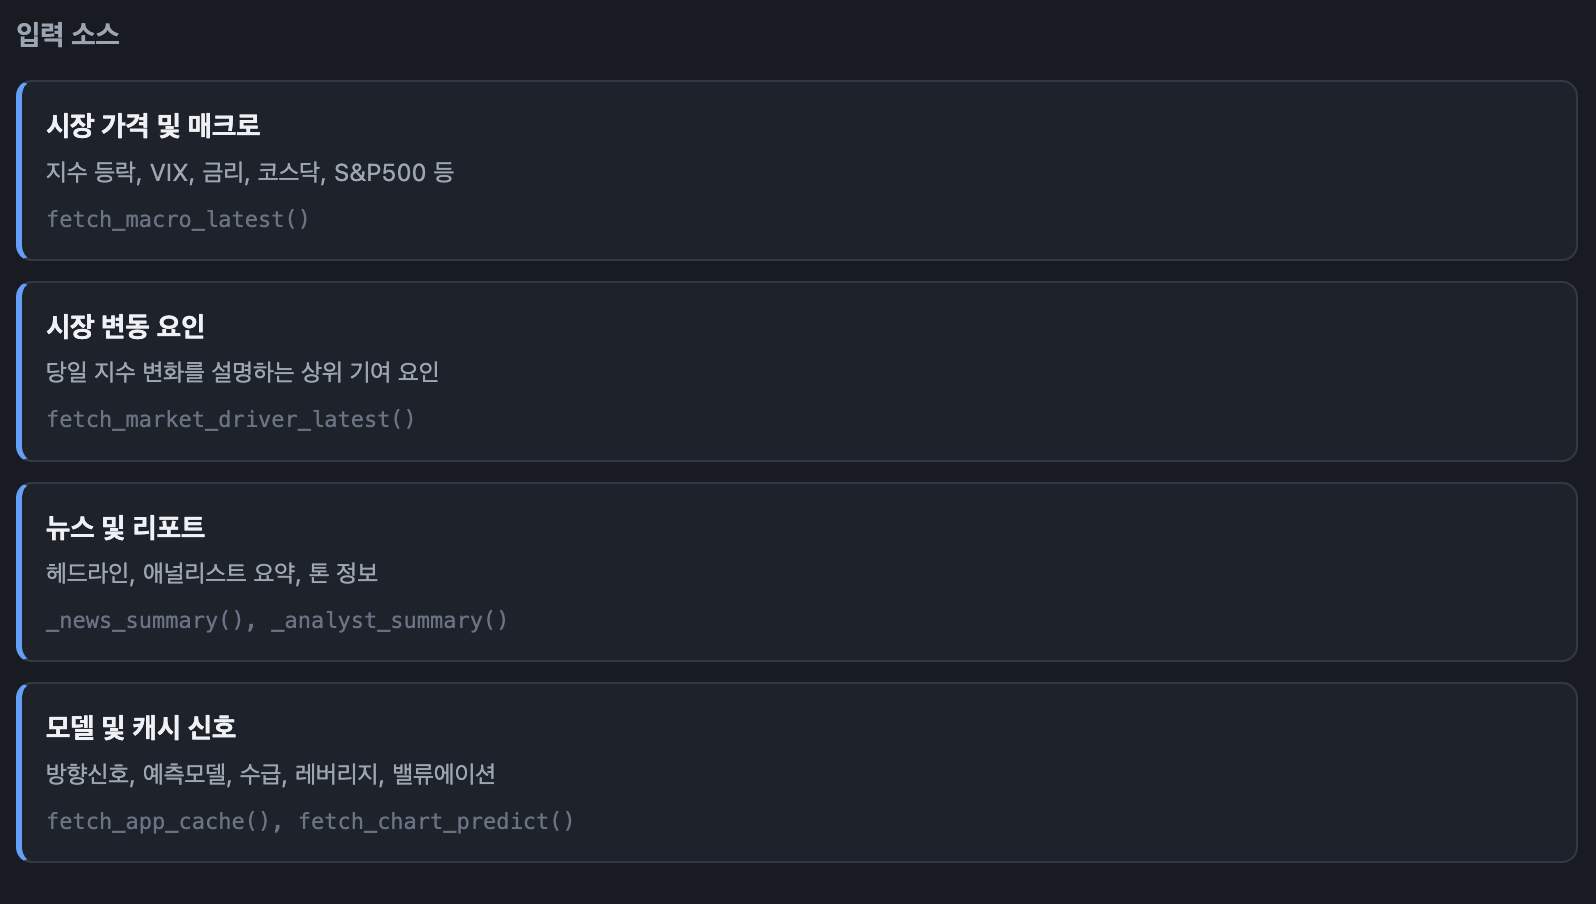This screenshot has height=904, width=1596.
Task: Select the 뉴스 및 리포트 card title
Action: pos(125,527)
